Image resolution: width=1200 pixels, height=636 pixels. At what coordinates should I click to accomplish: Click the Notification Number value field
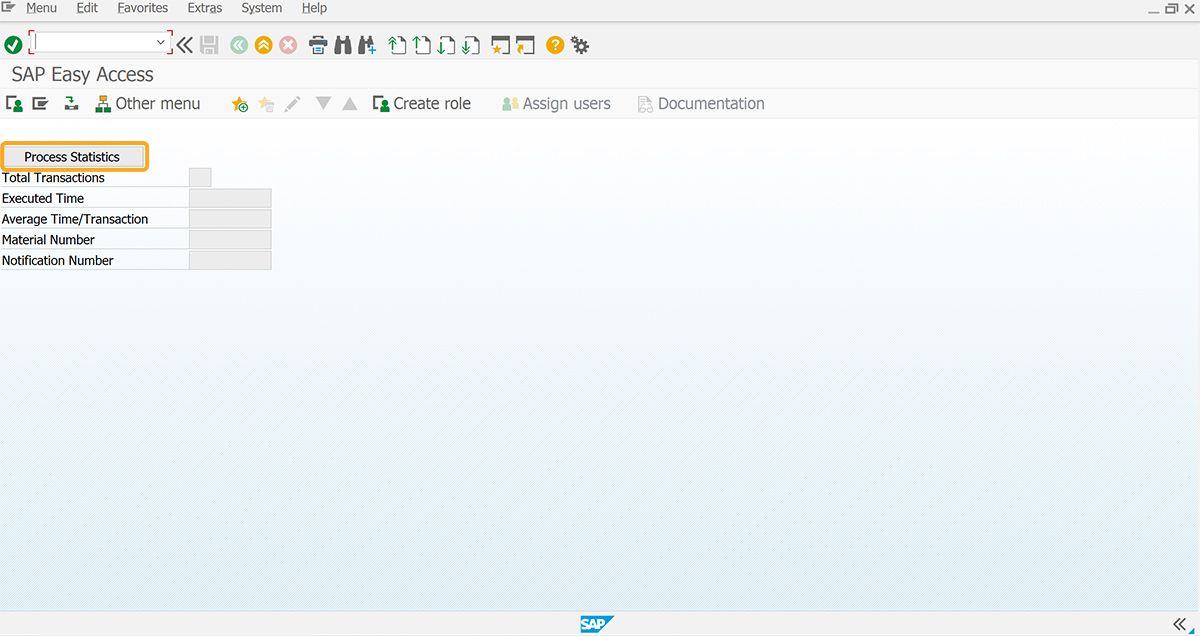coord(230,260)
